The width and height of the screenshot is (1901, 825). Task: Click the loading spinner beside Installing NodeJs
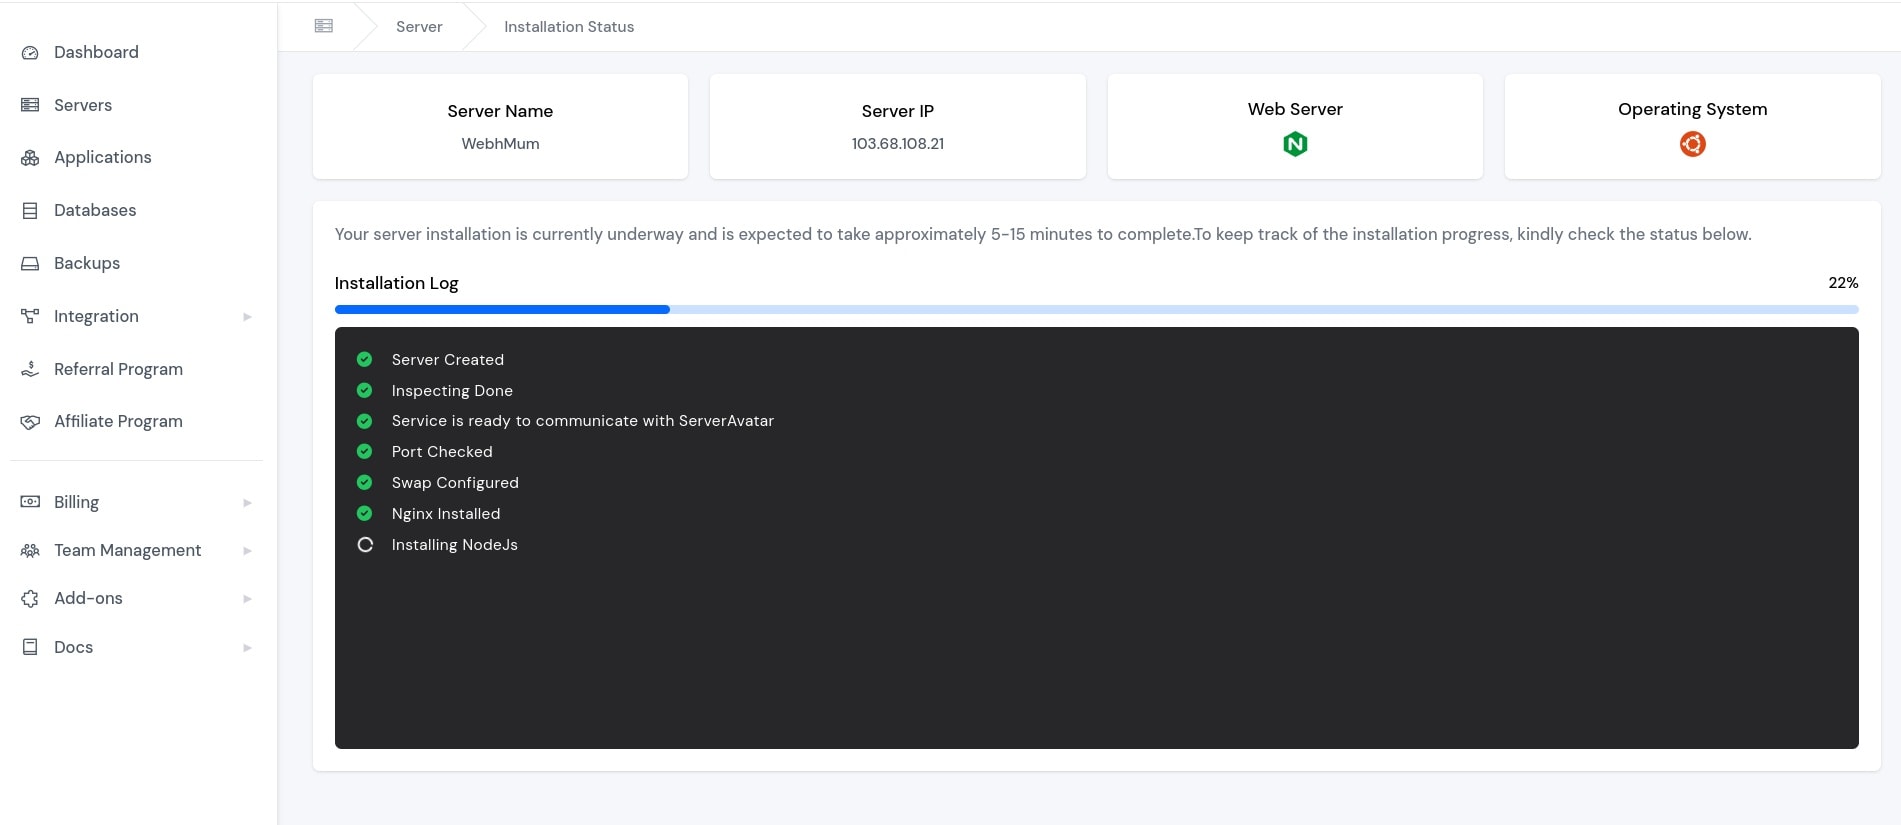365,545
